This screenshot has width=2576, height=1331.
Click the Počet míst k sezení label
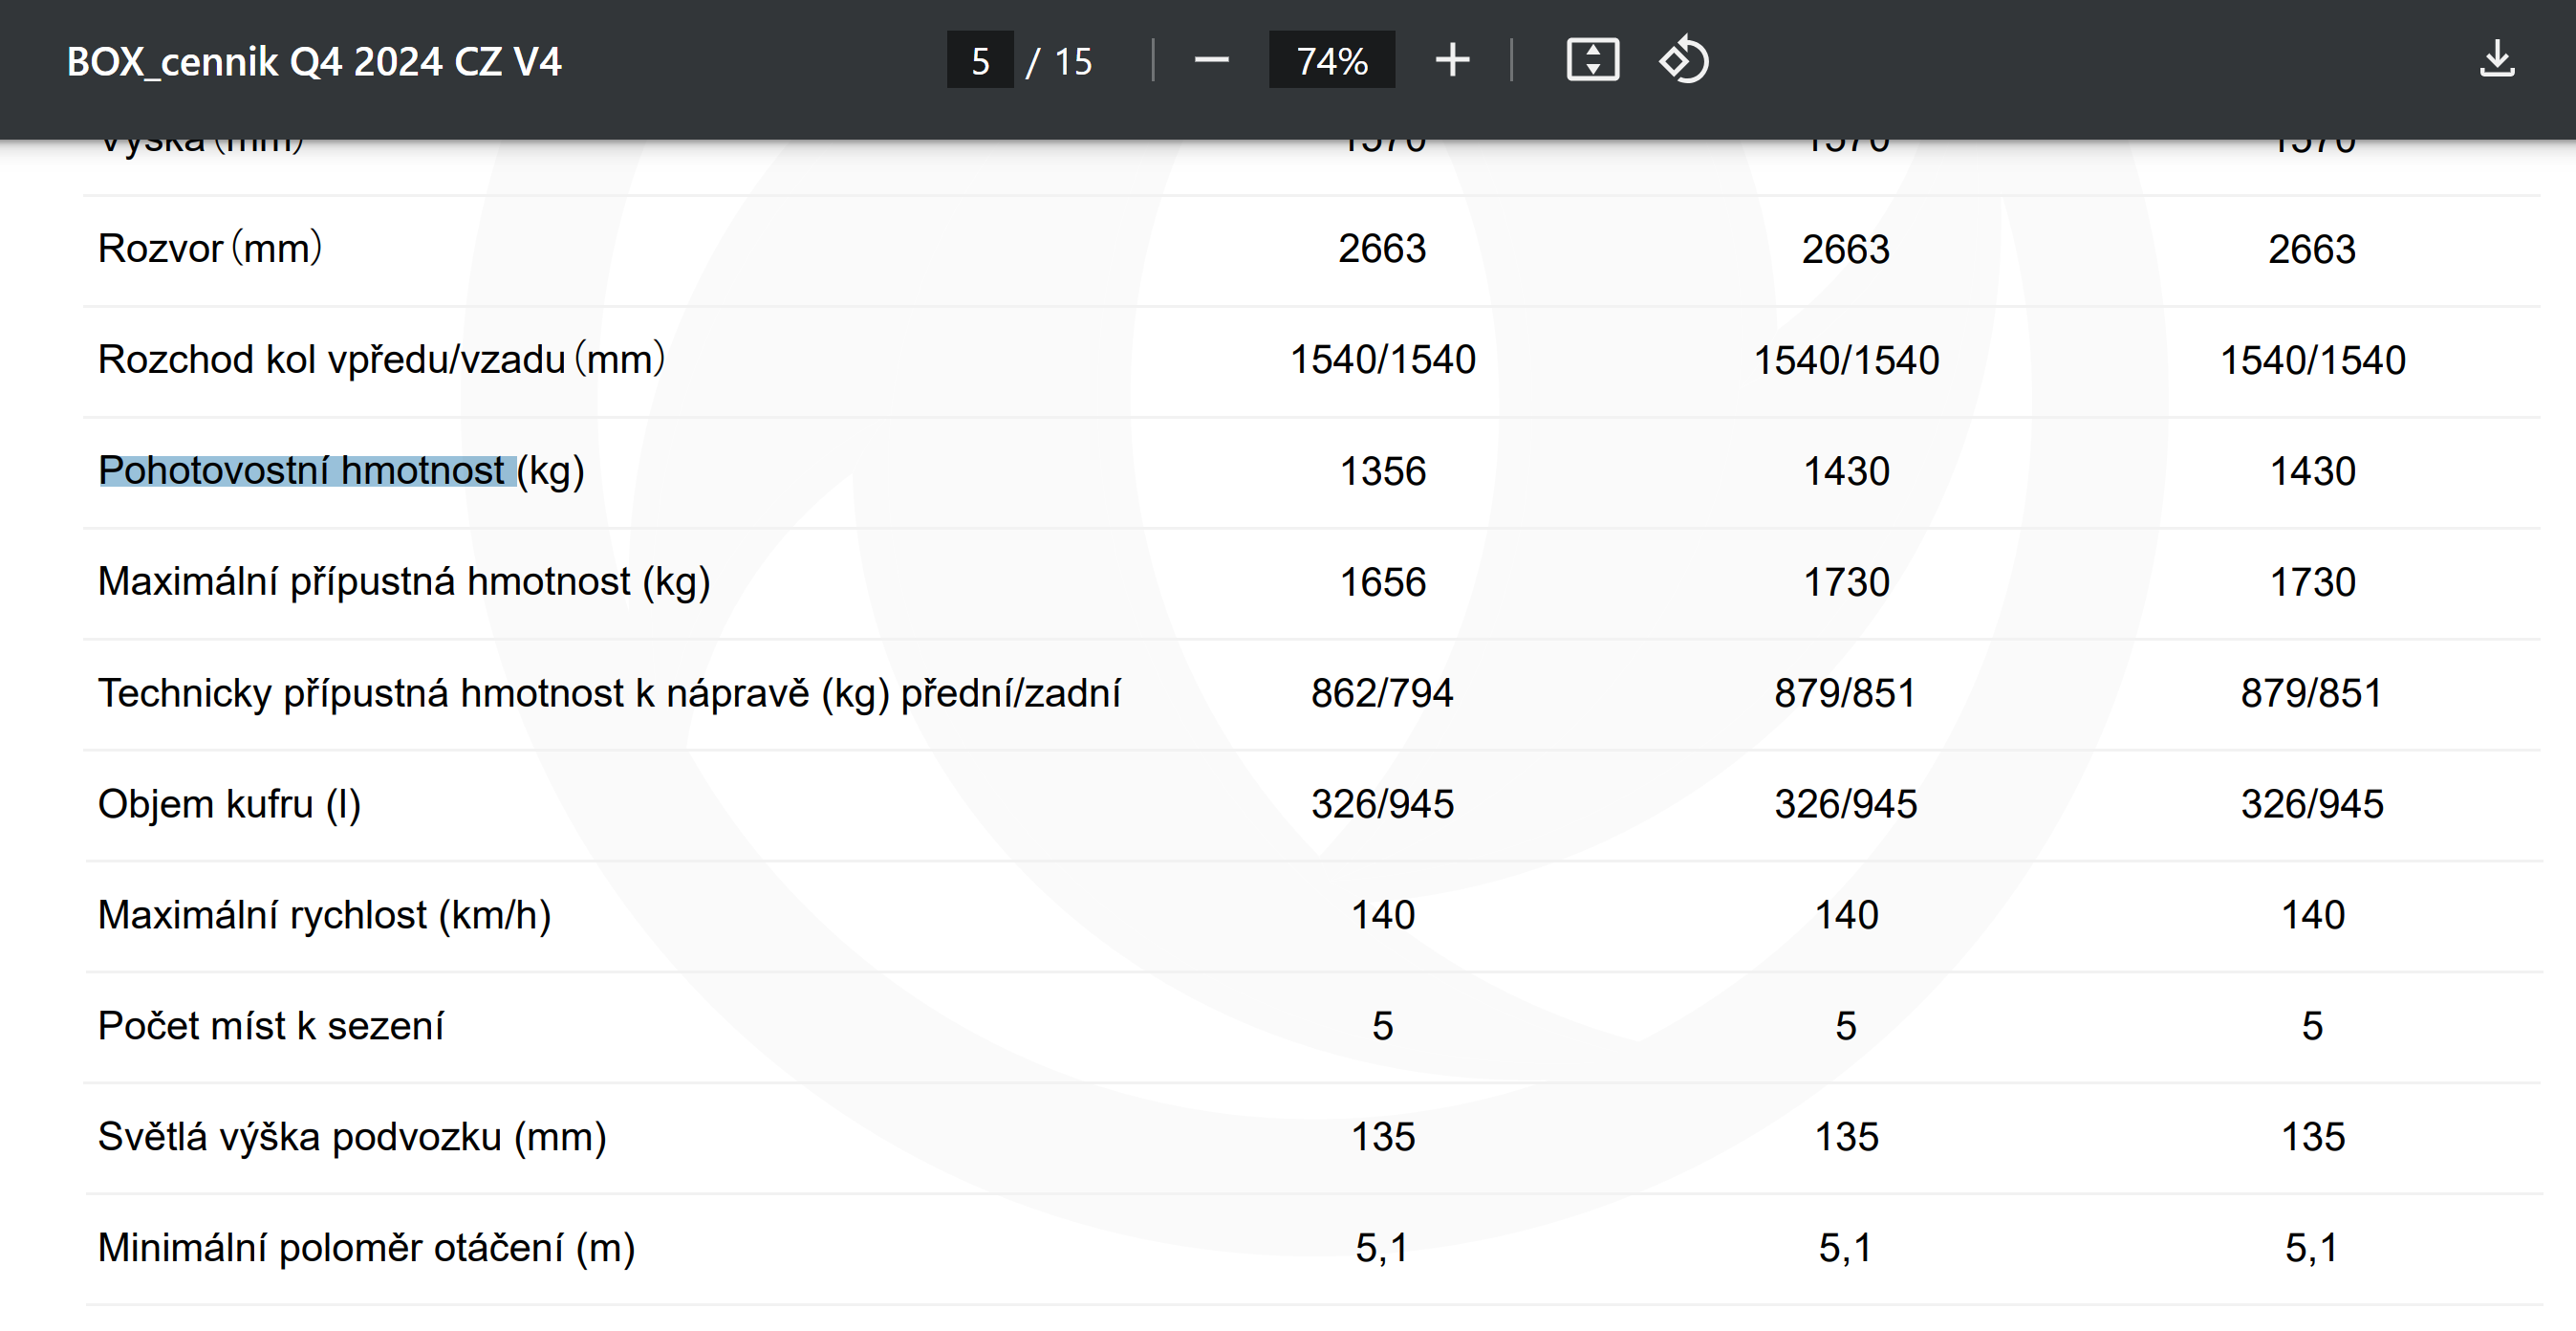click(270, 1026)
